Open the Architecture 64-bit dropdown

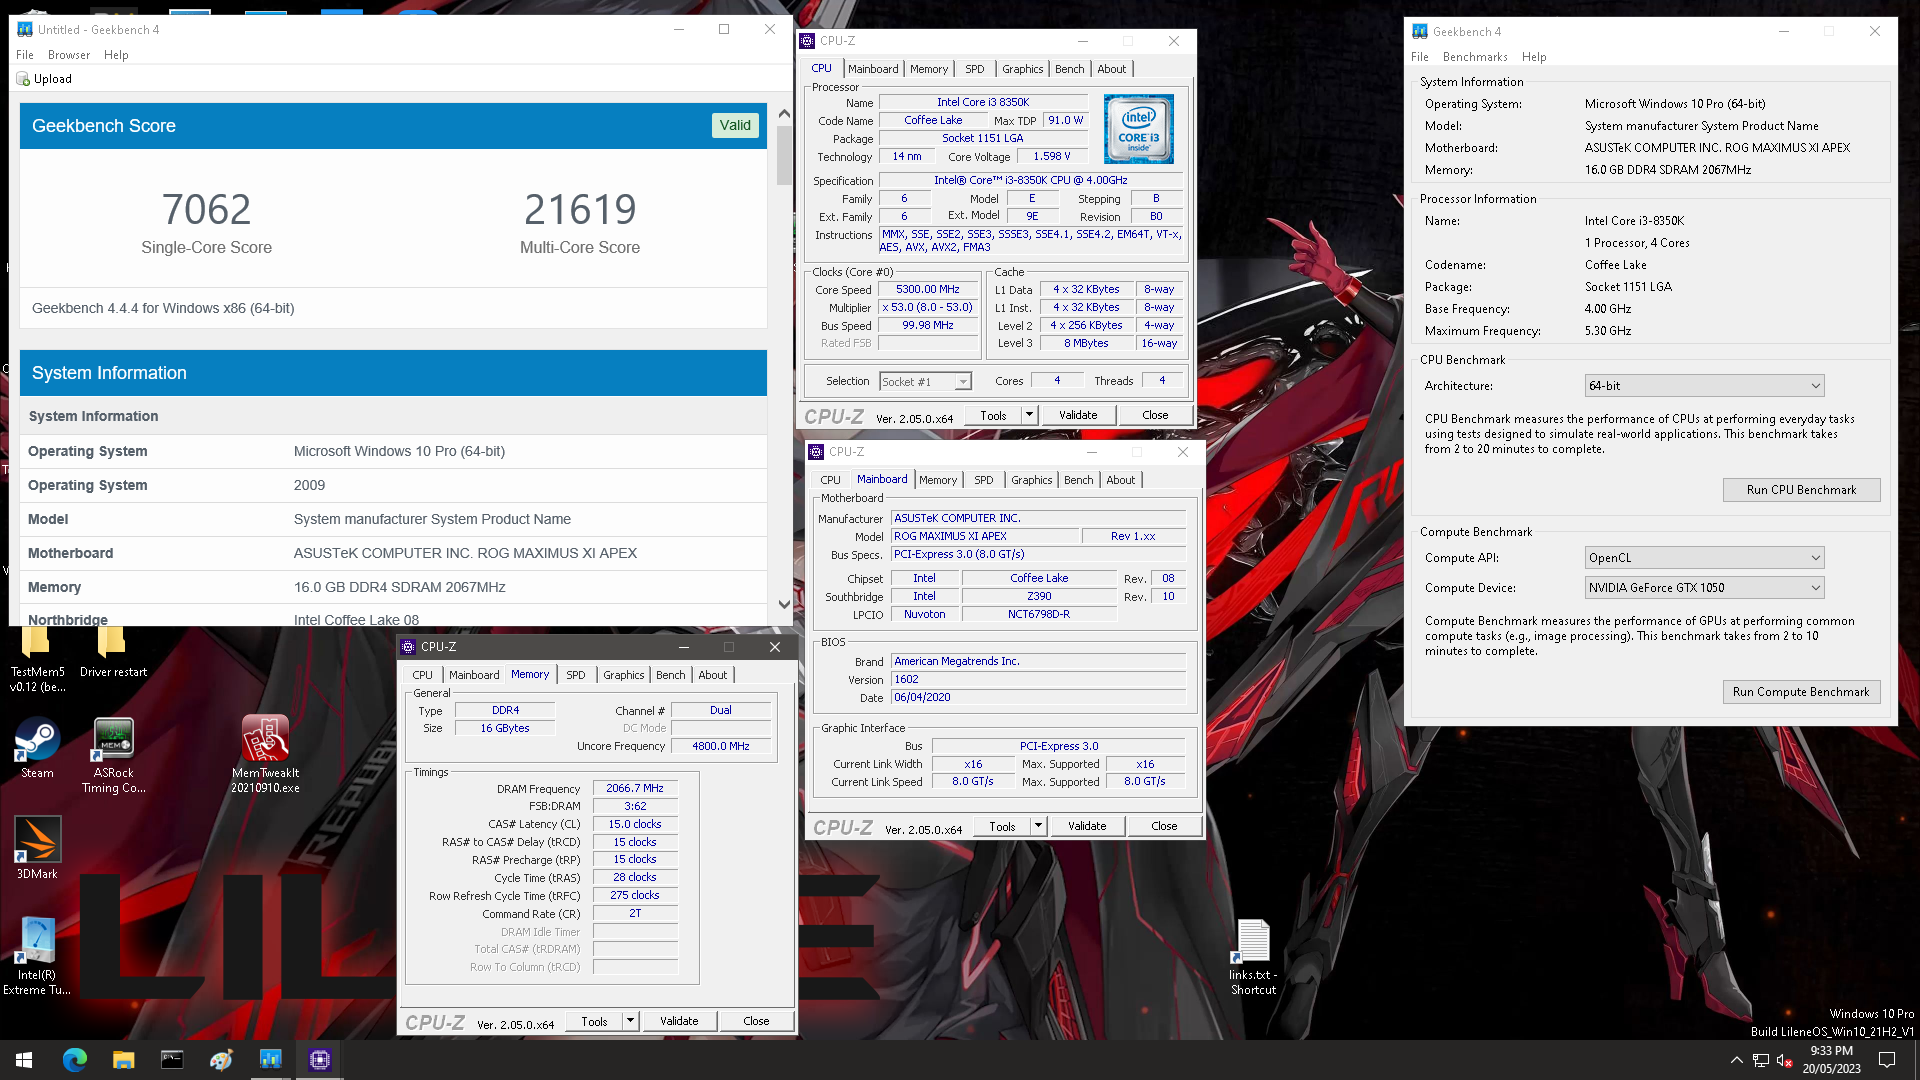click(1704, 386)
